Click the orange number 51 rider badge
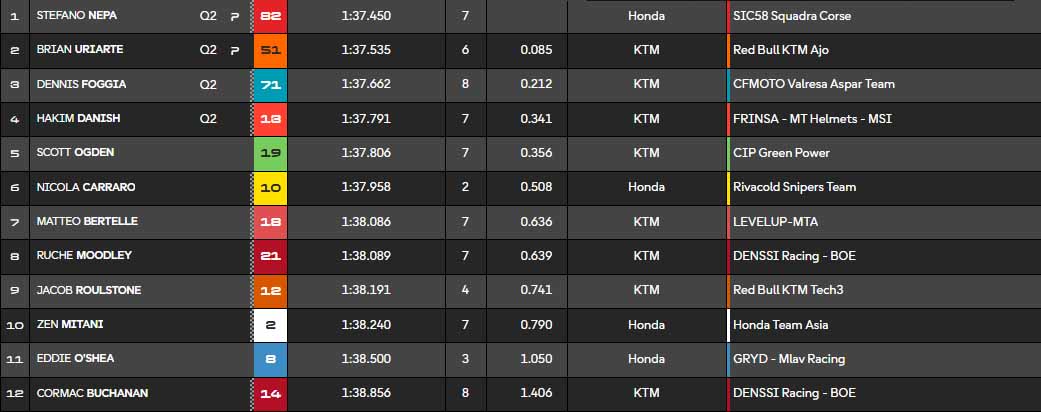This screenshot has width=1041, height=412. click(x=270, y=50)
